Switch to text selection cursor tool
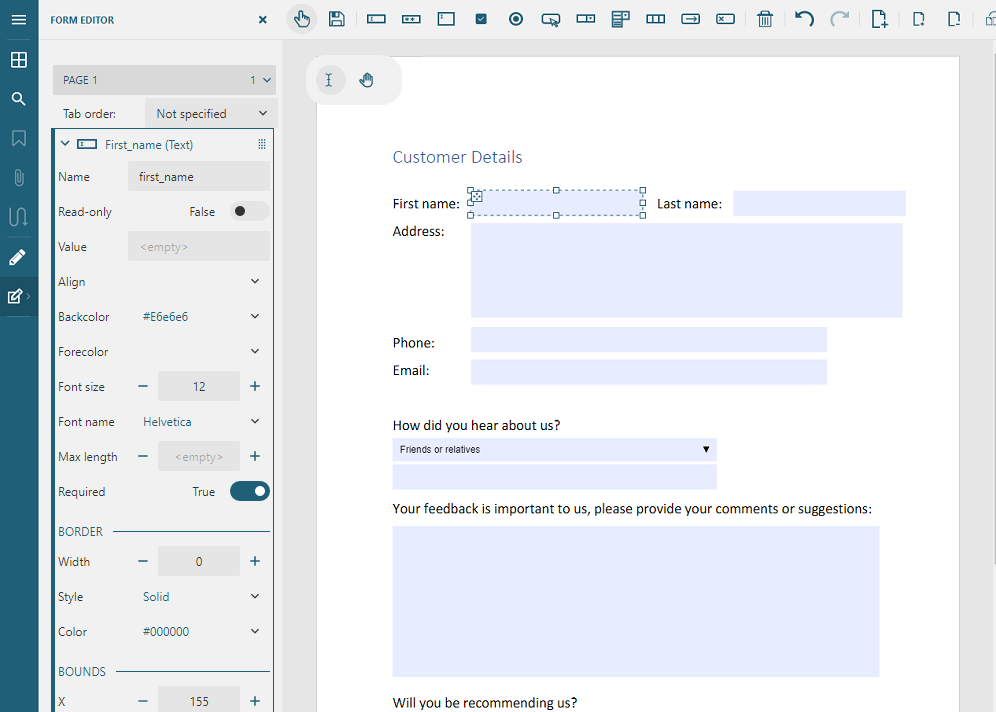This screenshot has width=996, height=712. pos(329,80)
